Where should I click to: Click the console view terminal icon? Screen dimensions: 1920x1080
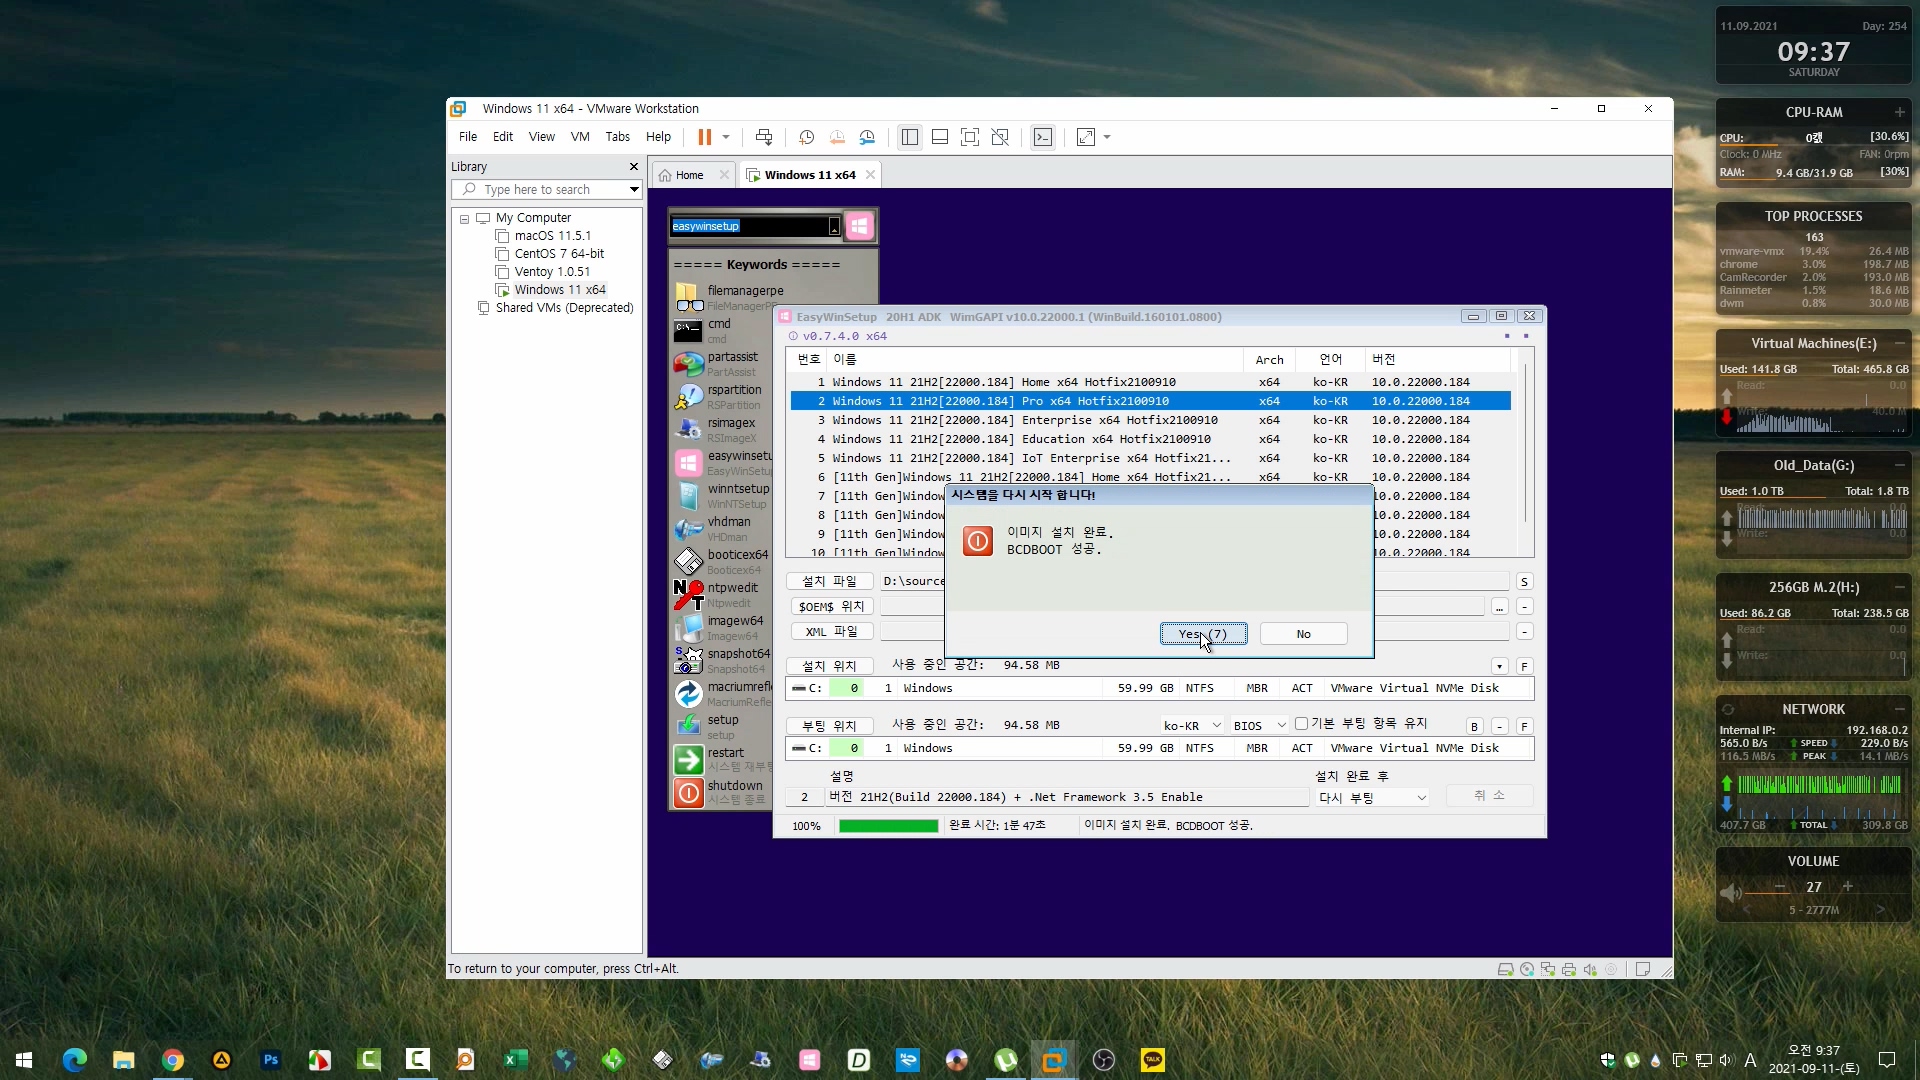point(1042,137)
